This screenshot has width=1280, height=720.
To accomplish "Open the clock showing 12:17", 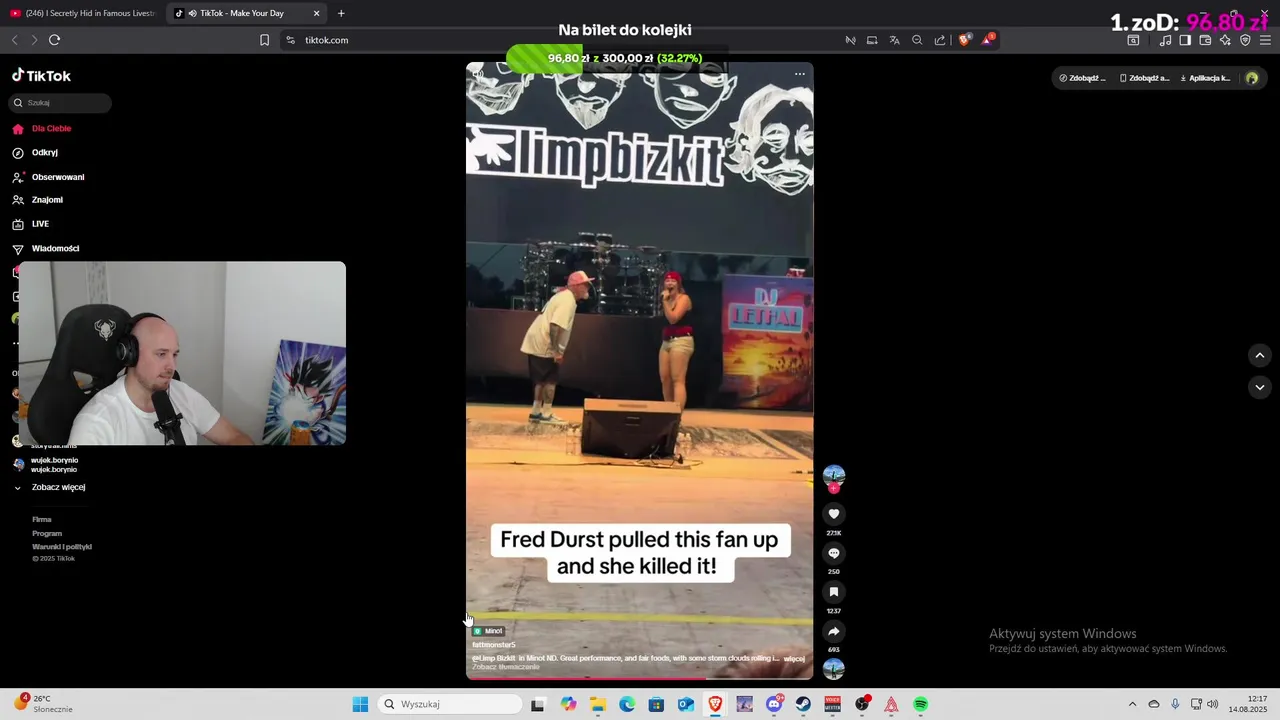I will pos(1248,704).
